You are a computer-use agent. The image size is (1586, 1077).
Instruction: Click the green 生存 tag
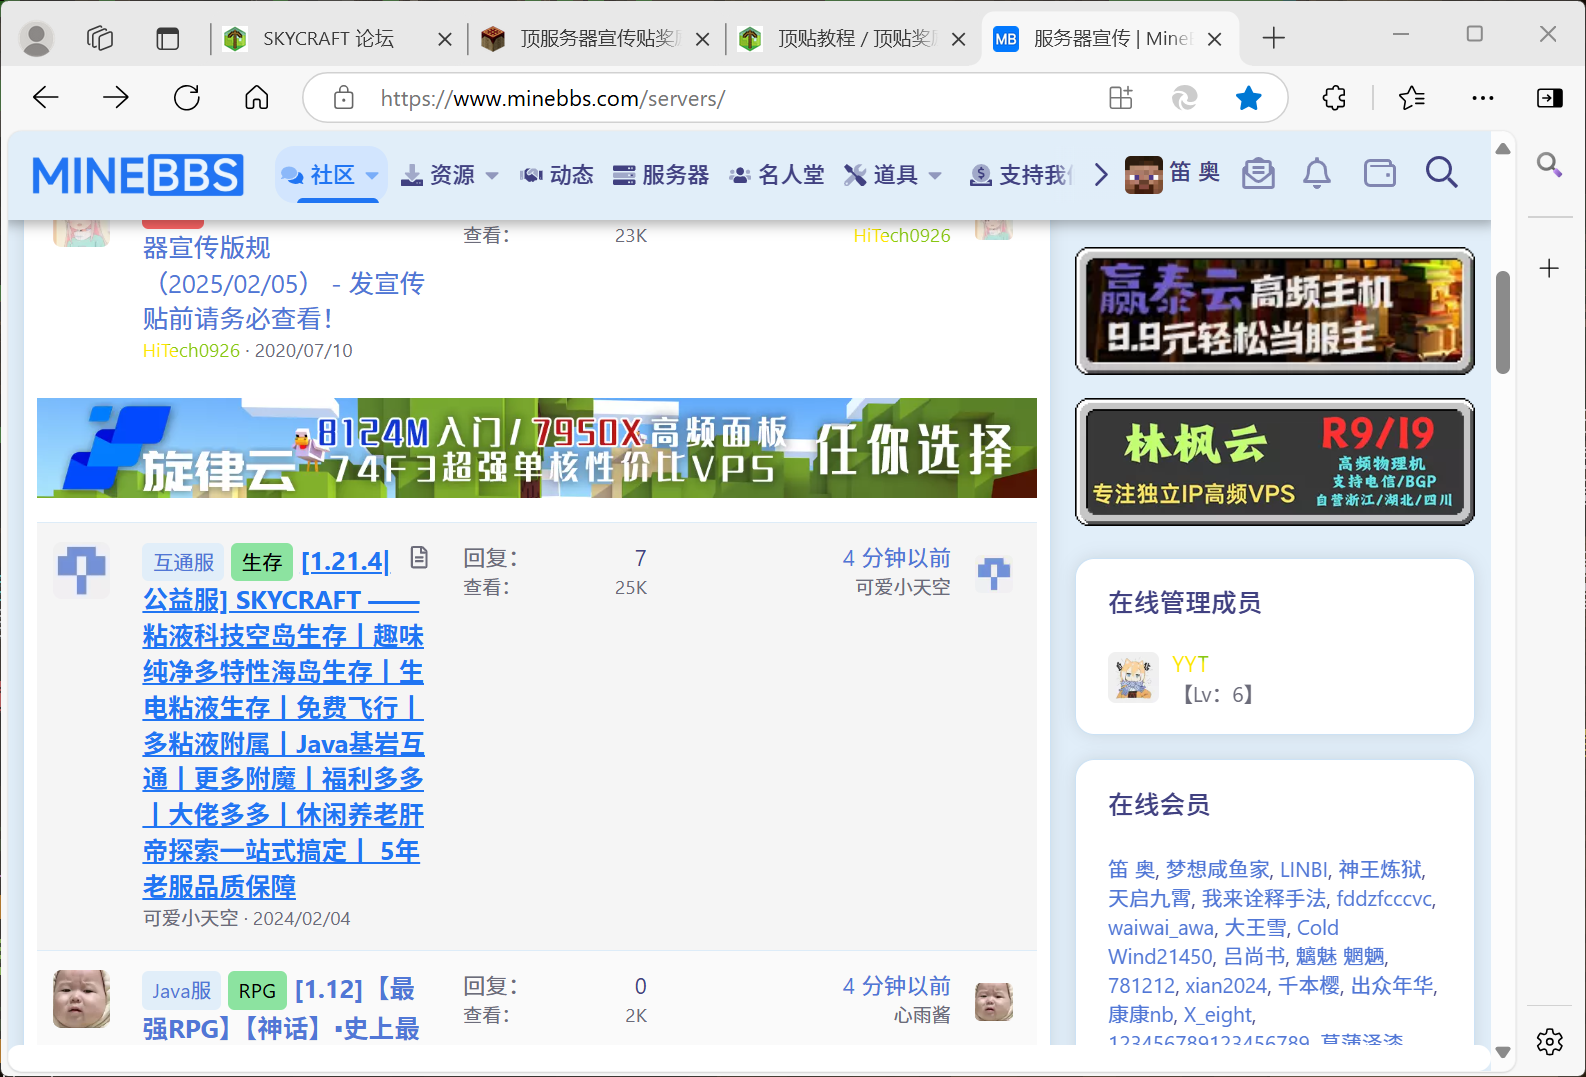[262, 562]
